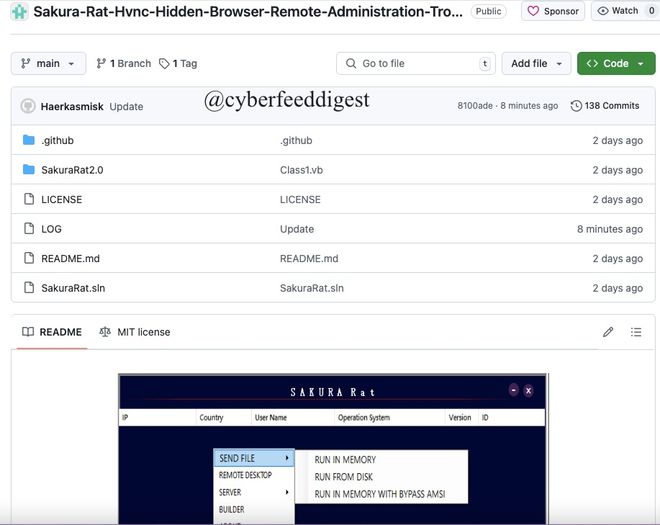
Task: Click the .github folder icon
Action: tap(29, 140)
